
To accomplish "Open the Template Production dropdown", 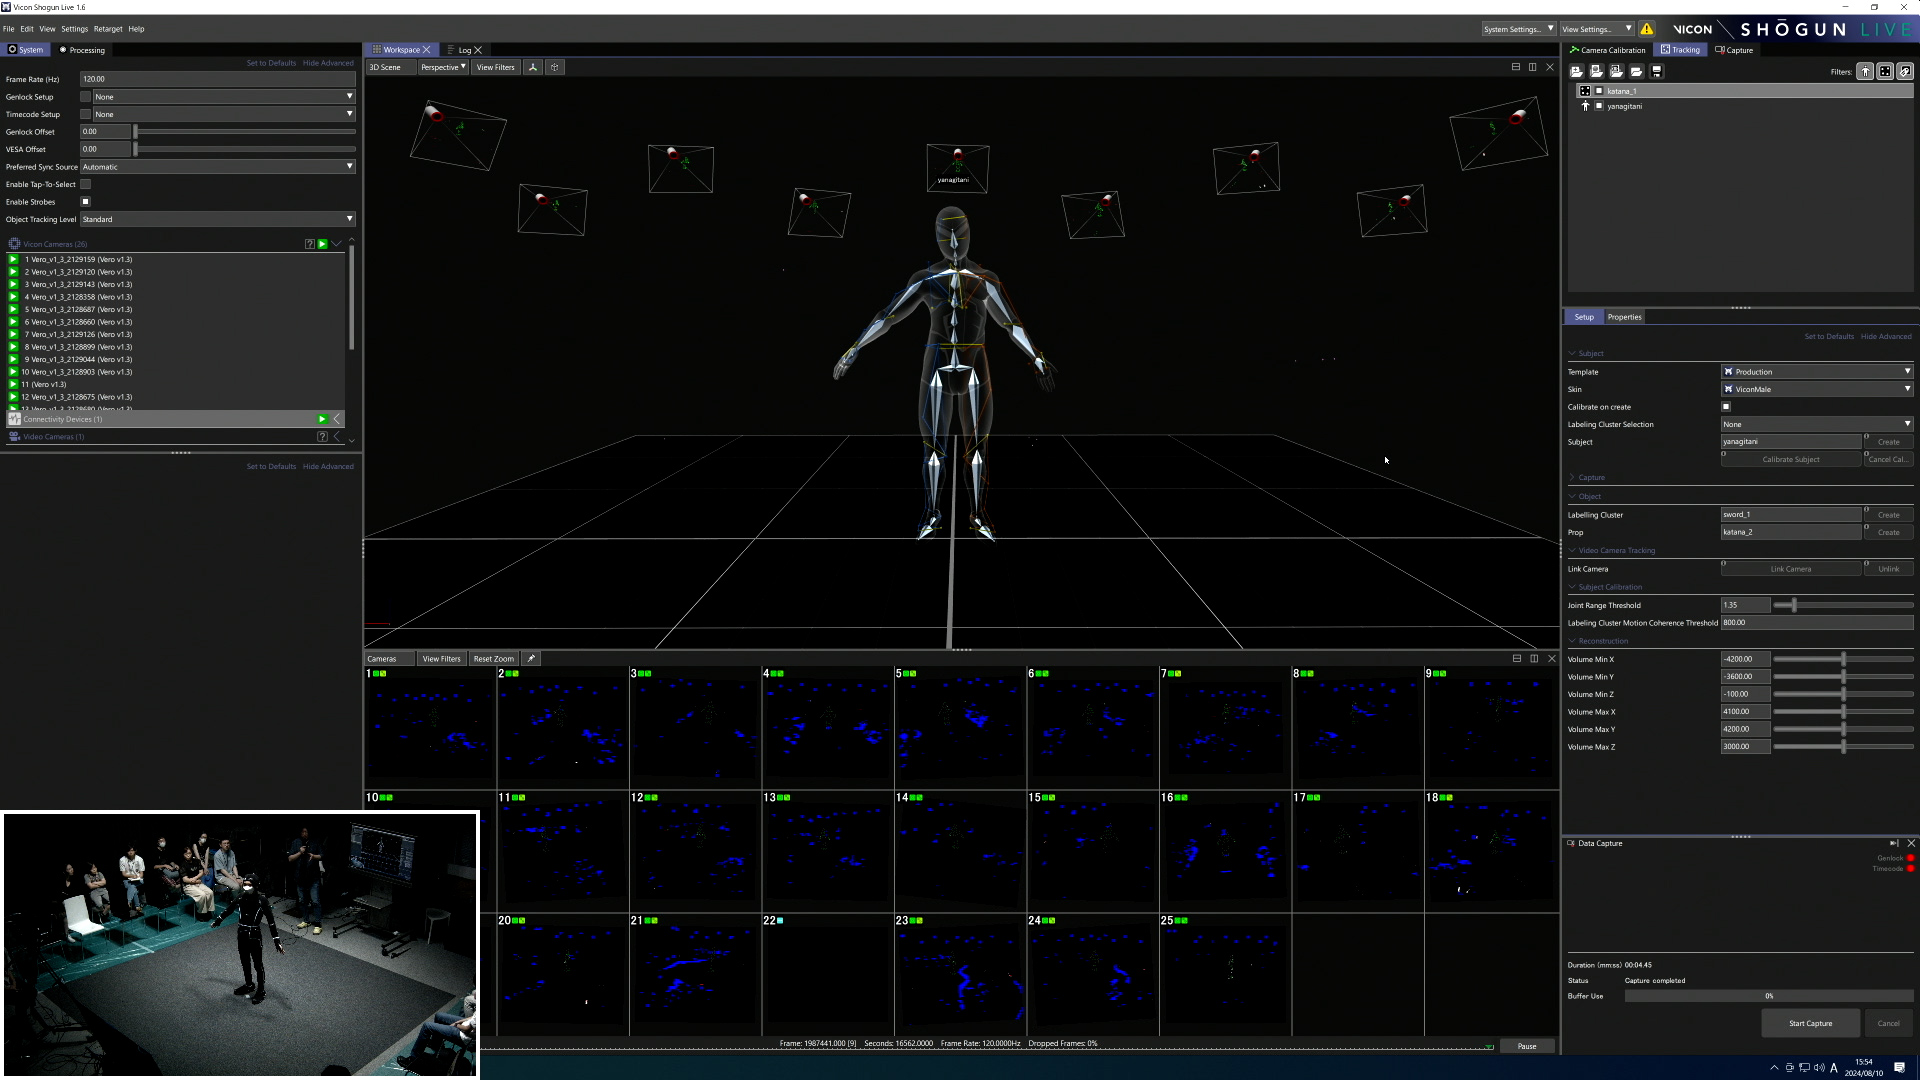I will [x=1816, y=372].
